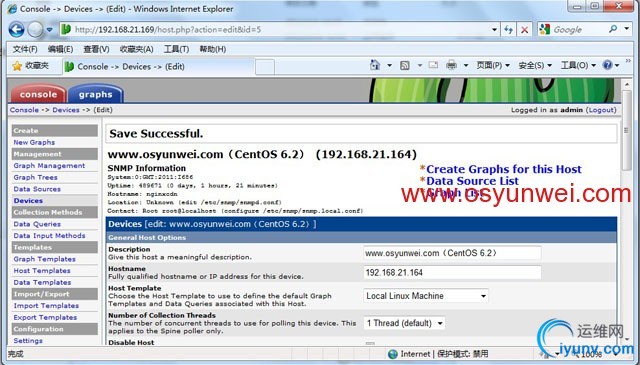Open the 文件(F) menu
This screenshot has width=640, height=365.
point(25,49)
